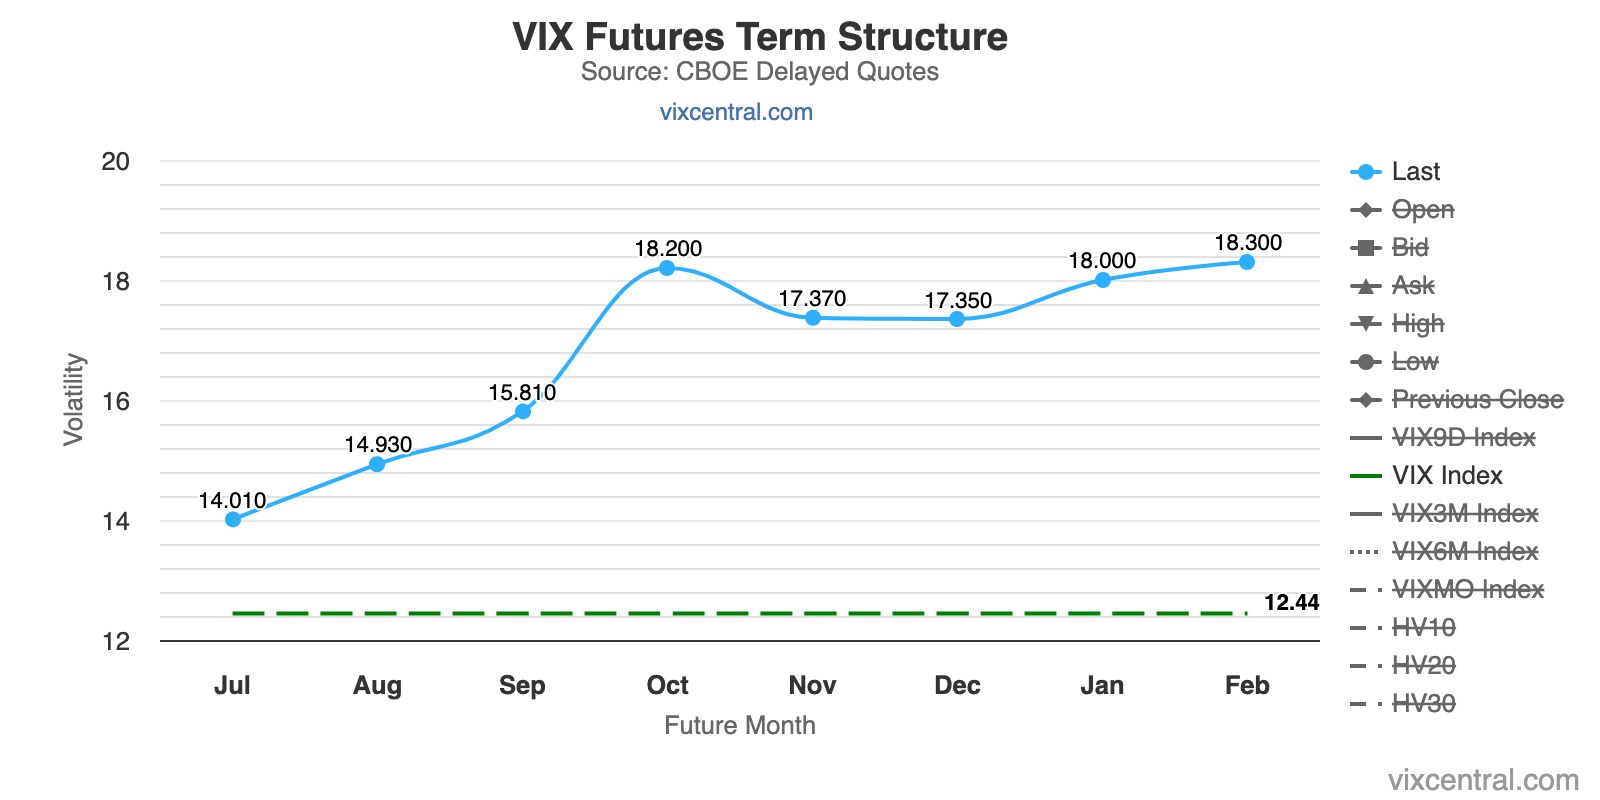Screen dimensions: 1600x800
Task: Click the Jul 14.010 data point
Action: click(233, 519)
